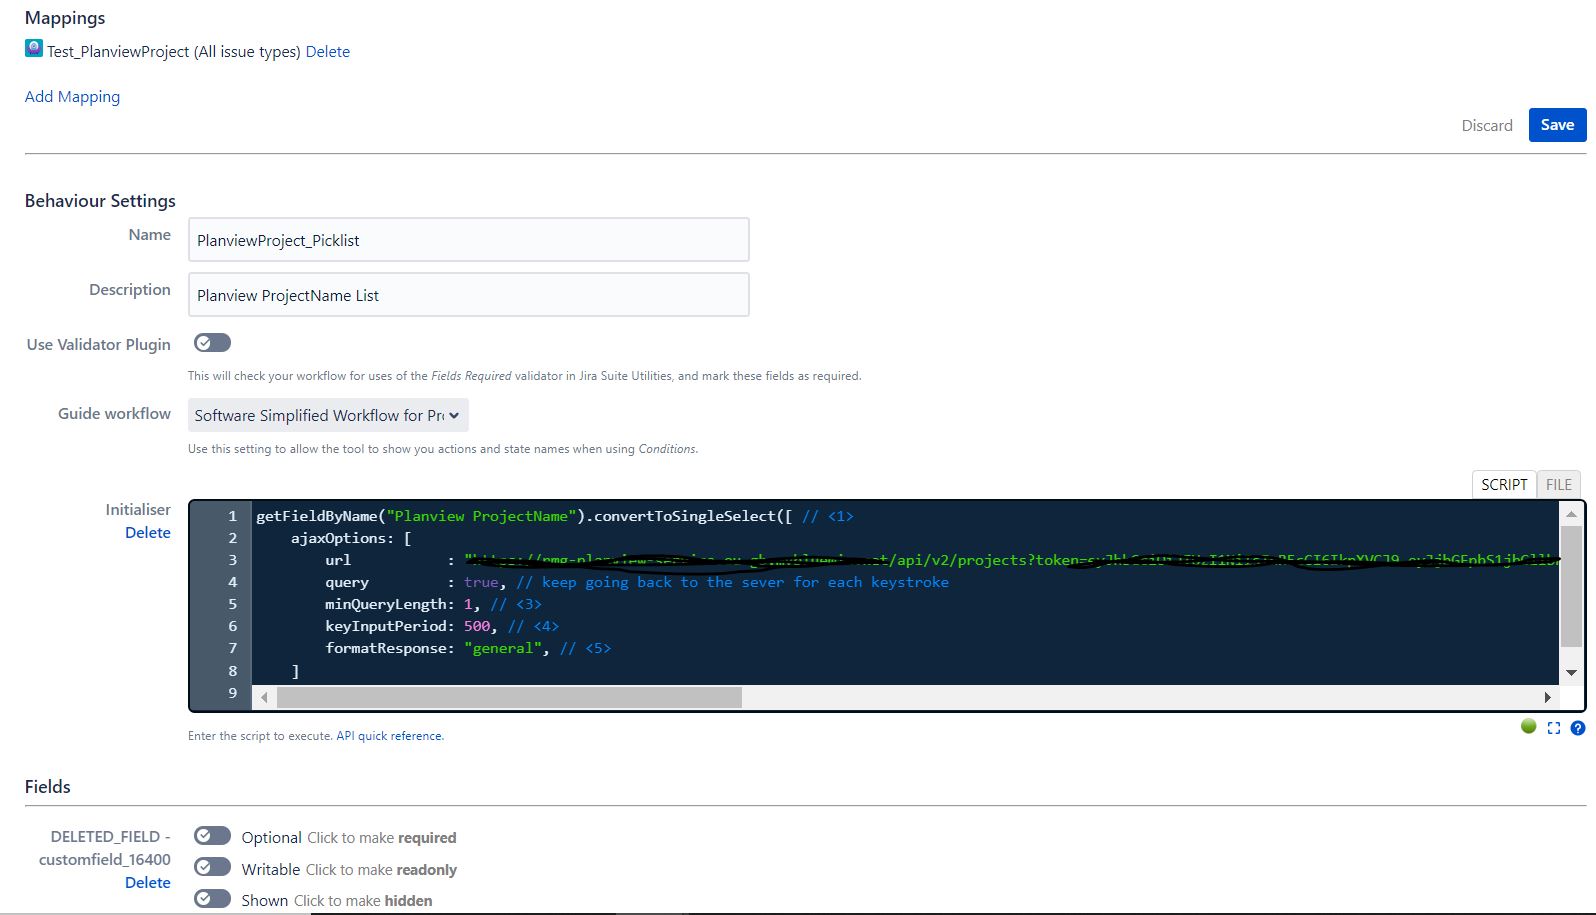The height and width of the screenshot is (915, 1596).
Task: Click the 'Mappings' section heading
Action: pyautogui.click(x=65, y=18)
